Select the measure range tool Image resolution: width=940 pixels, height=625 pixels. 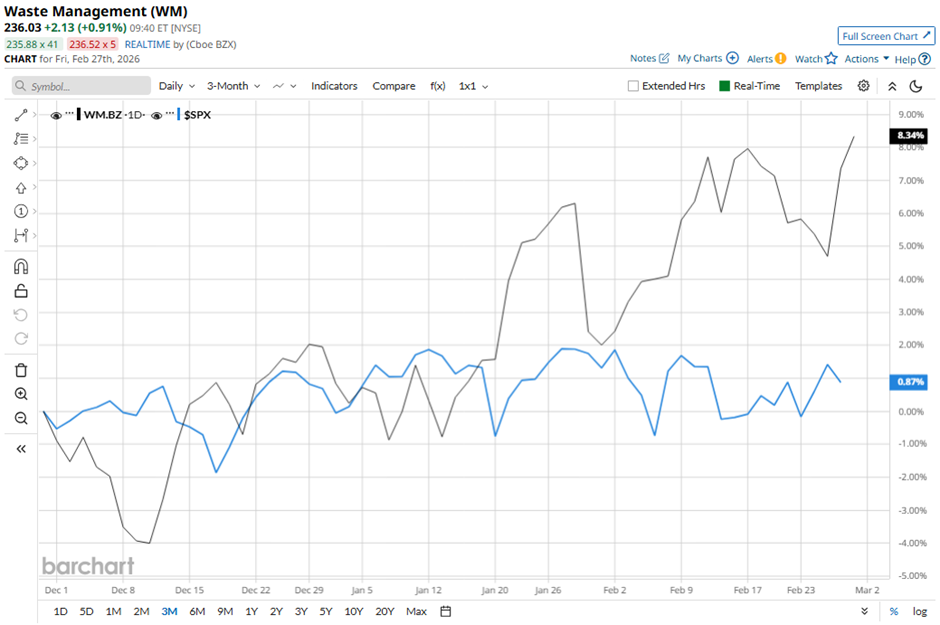[x=21, y=235]
